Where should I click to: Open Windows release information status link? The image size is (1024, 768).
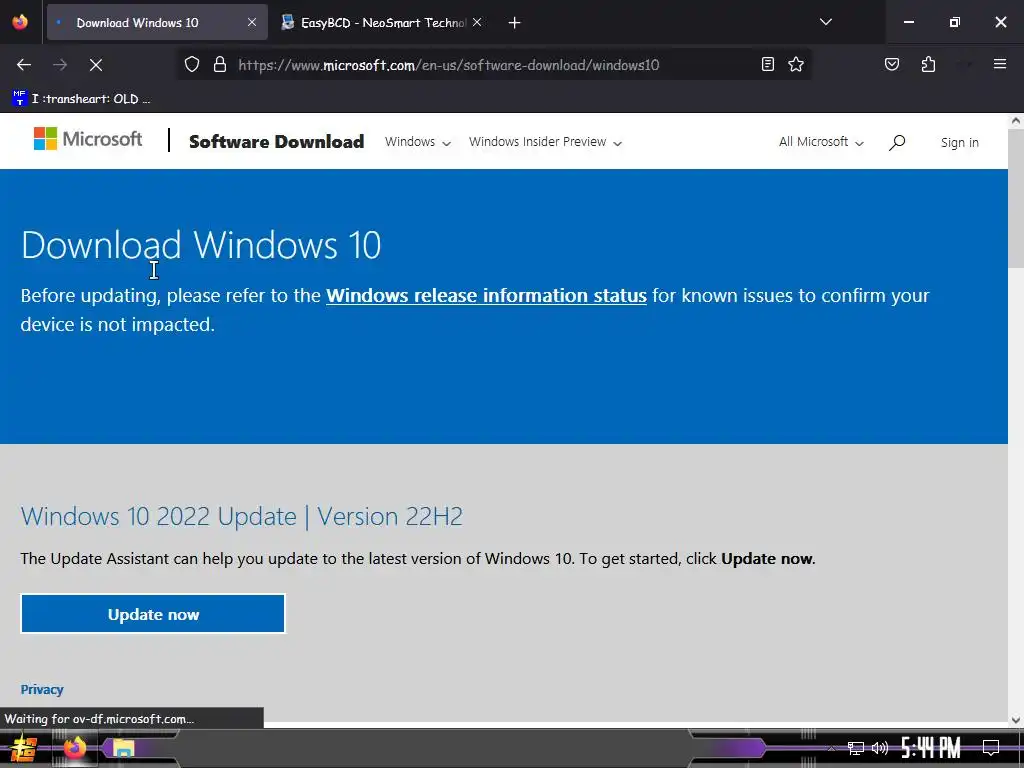(487, 295)
